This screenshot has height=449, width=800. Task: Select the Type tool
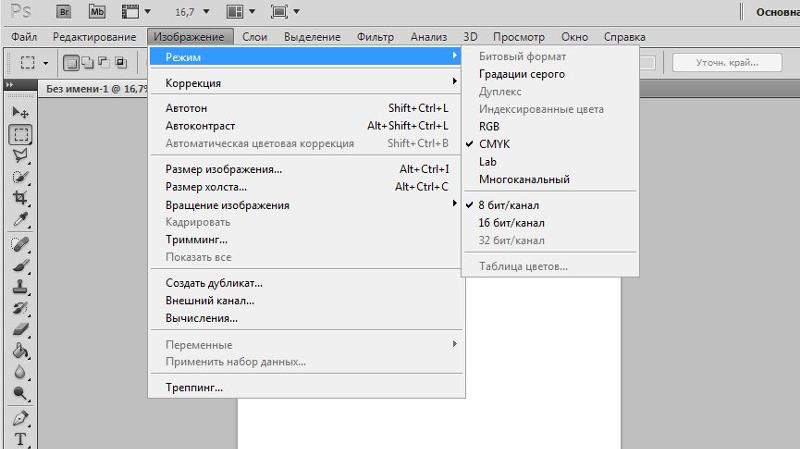[x=20, y=439]
